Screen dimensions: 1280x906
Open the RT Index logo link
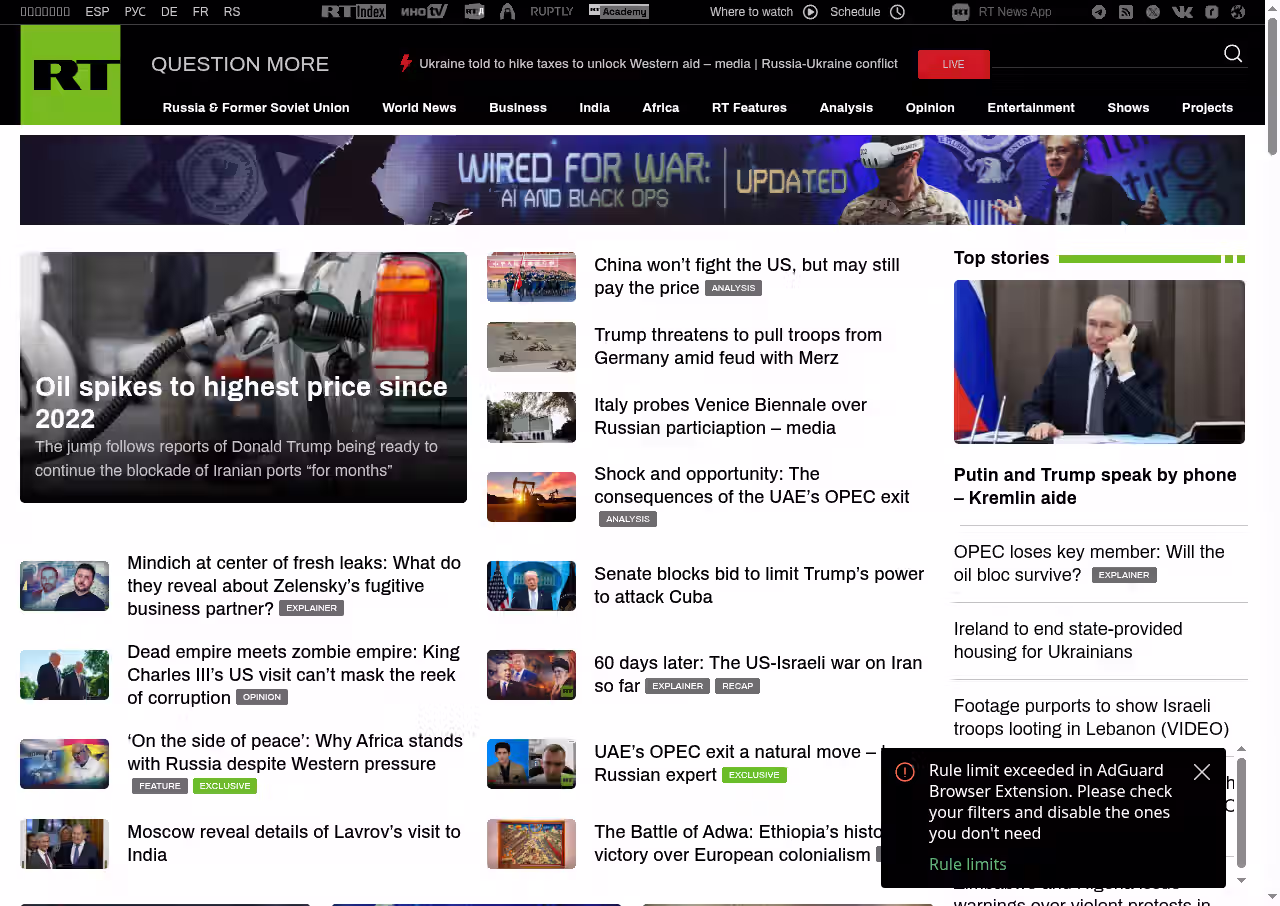click(353, 12)
